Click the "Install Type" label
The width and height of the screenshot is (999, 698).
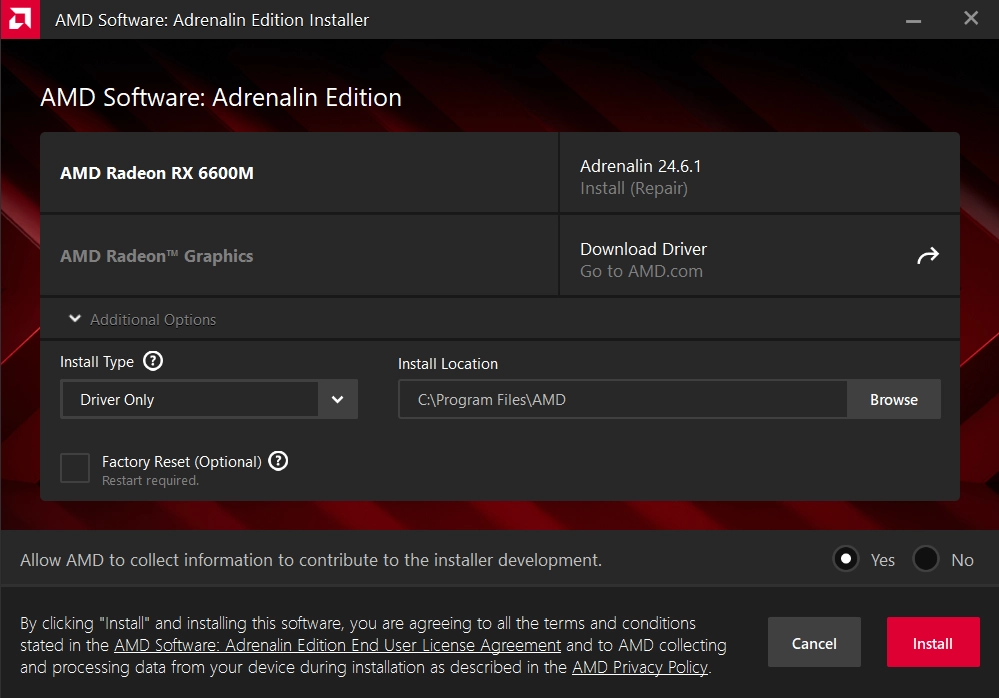click(97, 362)
